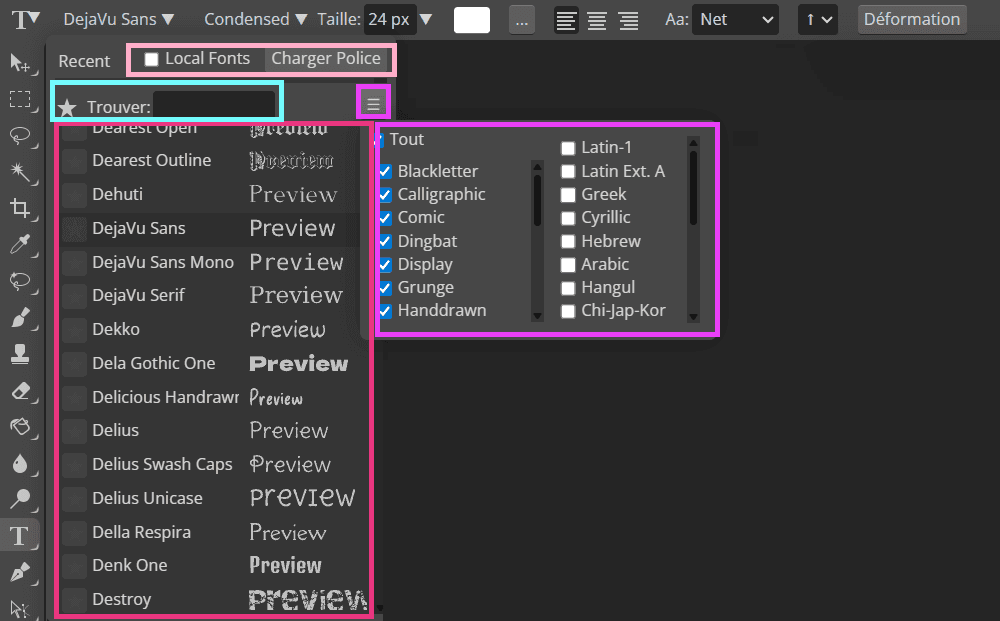Check the Hangul script filter
The image size is (1000, 621).
568,288
